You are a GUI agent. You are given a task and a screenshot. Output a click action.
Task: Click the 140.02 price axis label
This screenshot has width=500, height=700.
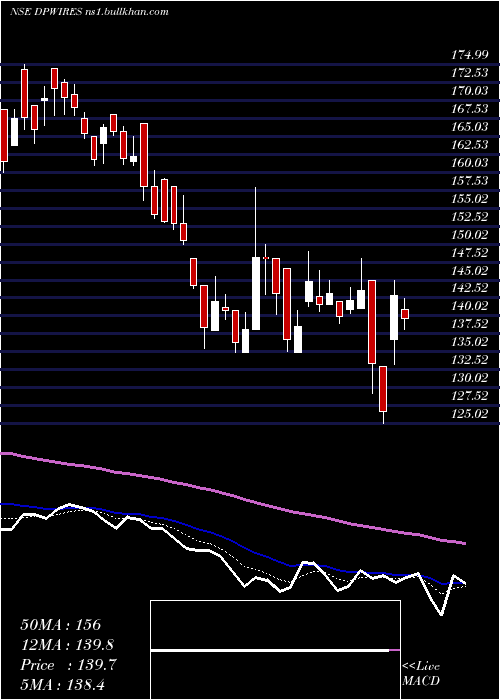click(470, 306)
